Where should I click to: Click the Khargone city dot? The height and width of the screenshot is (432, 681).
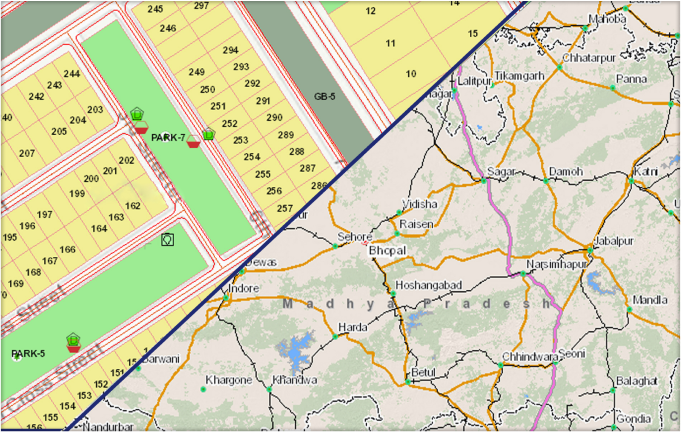pyautogui.click(x=203, y=389)
